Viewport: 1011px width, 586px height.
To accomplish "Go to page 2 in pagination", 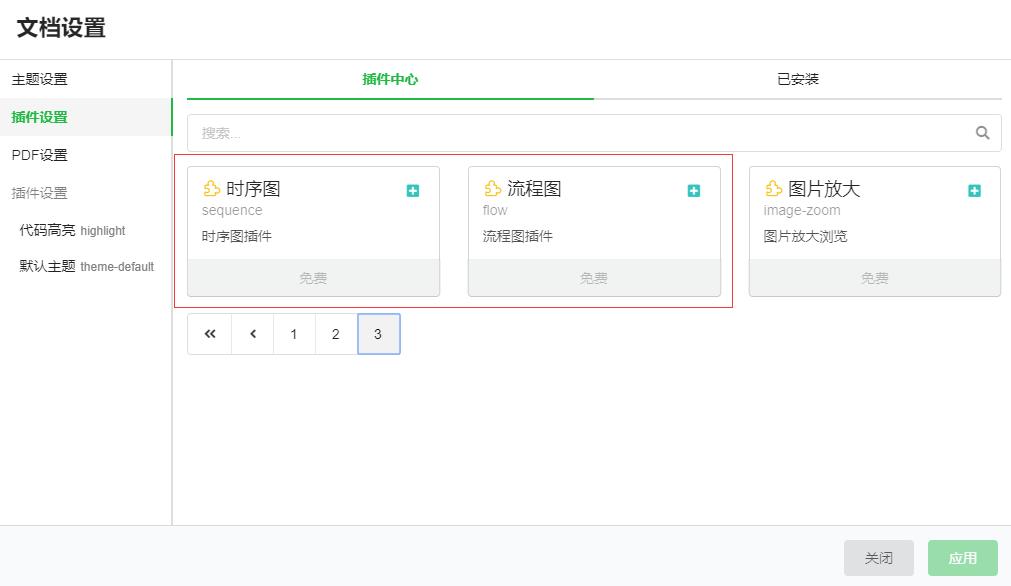I will coord(335,334).
